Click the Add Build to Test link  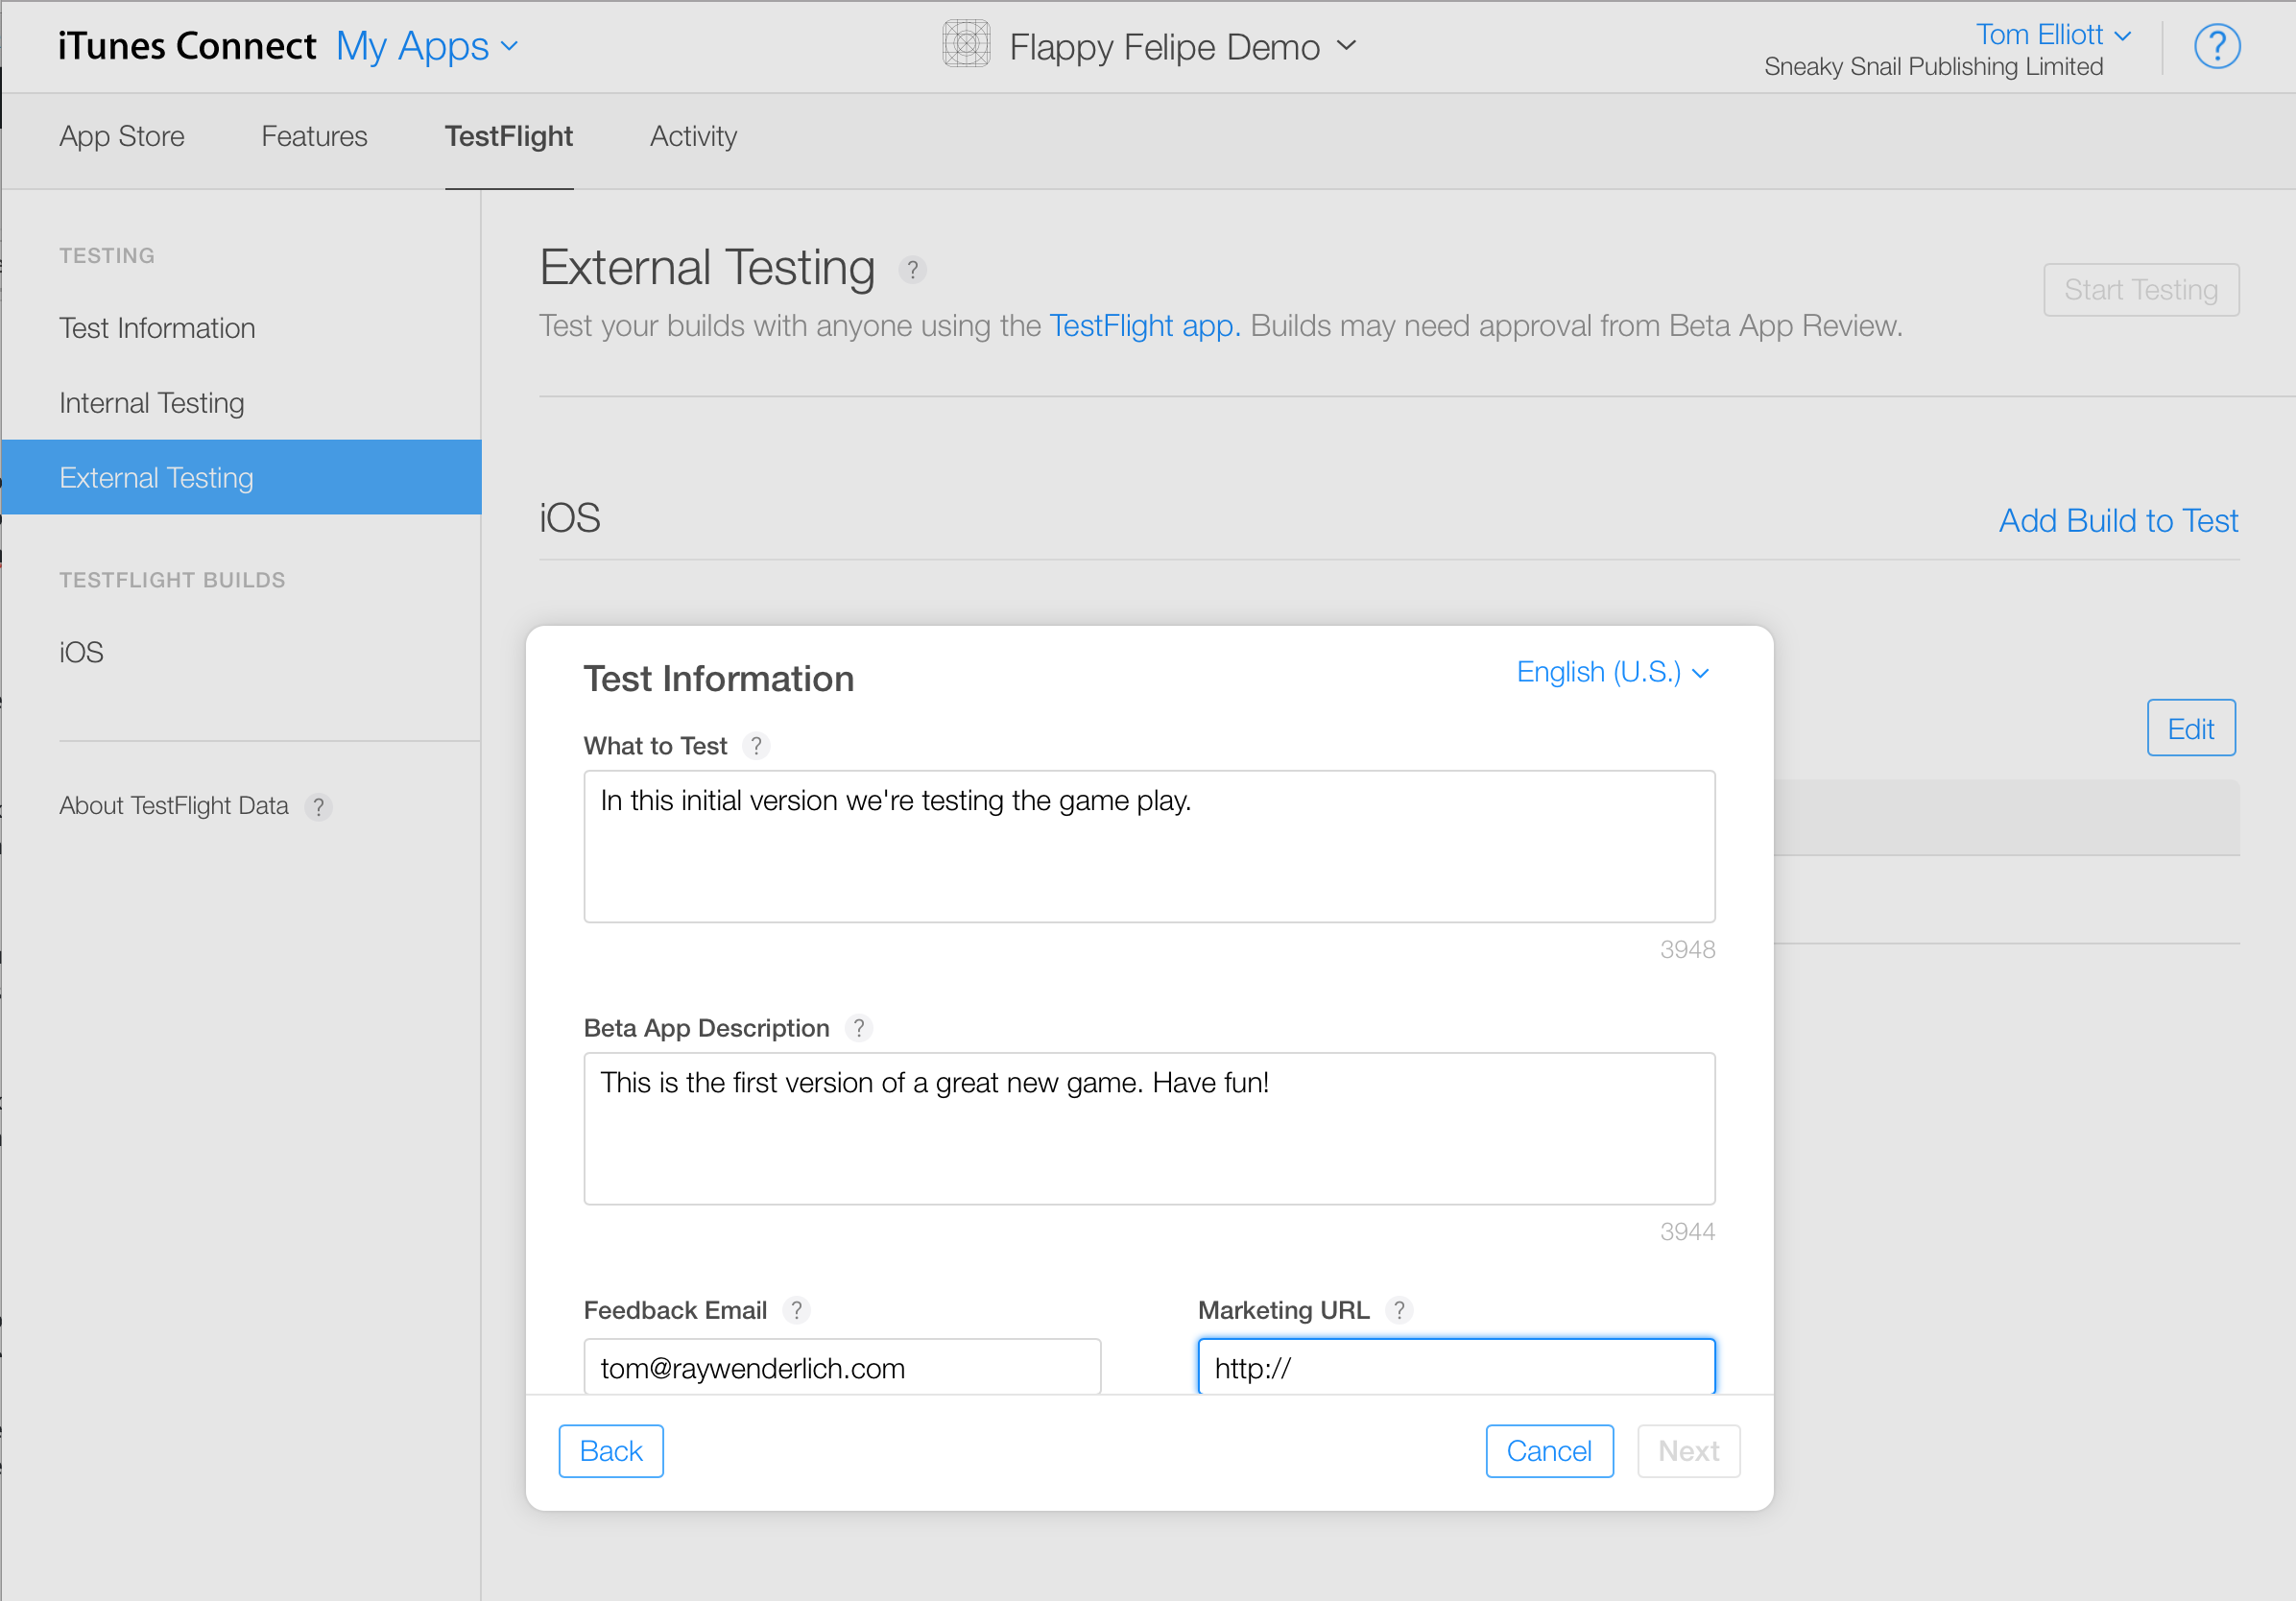[2117, 521]
